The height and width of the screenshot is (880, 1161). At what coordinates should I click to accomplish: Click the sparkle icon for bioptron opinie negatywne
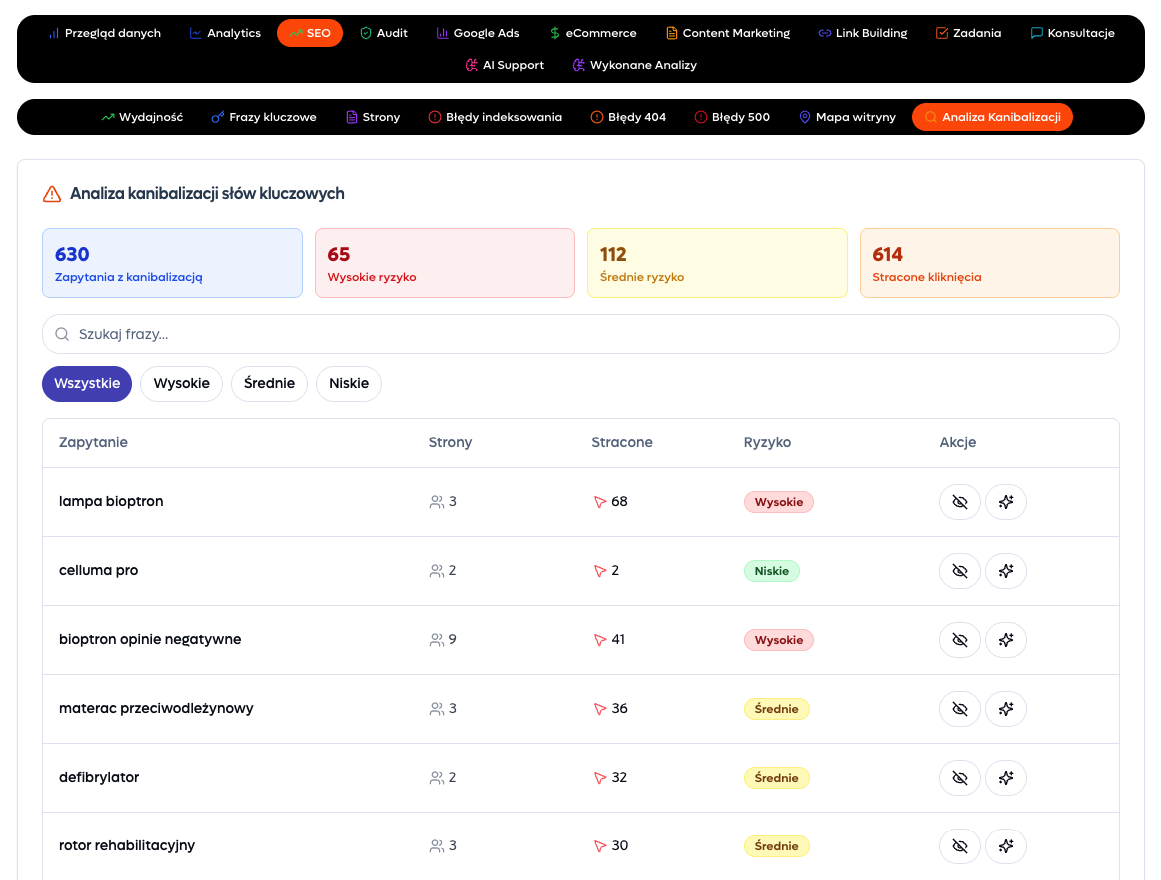[1006, 640]
